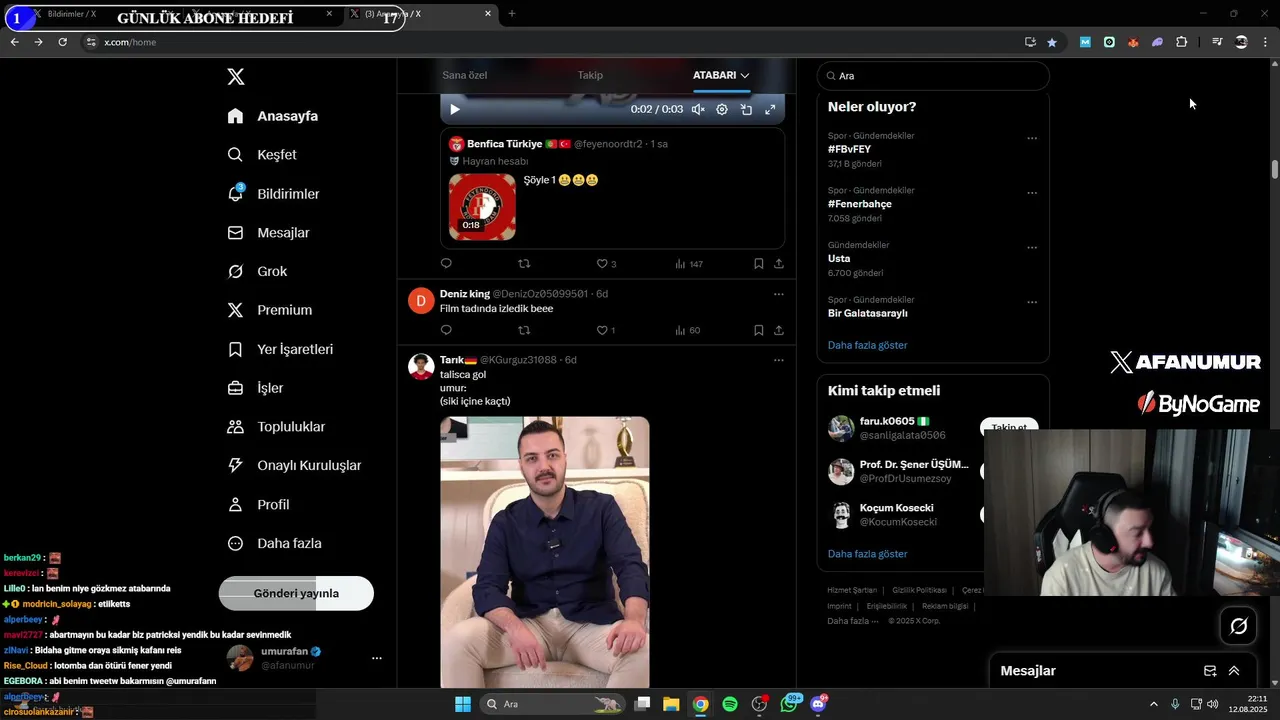Click Daha fazla göster under who to follow
The image size is (1280, 720).
point(868,554)
